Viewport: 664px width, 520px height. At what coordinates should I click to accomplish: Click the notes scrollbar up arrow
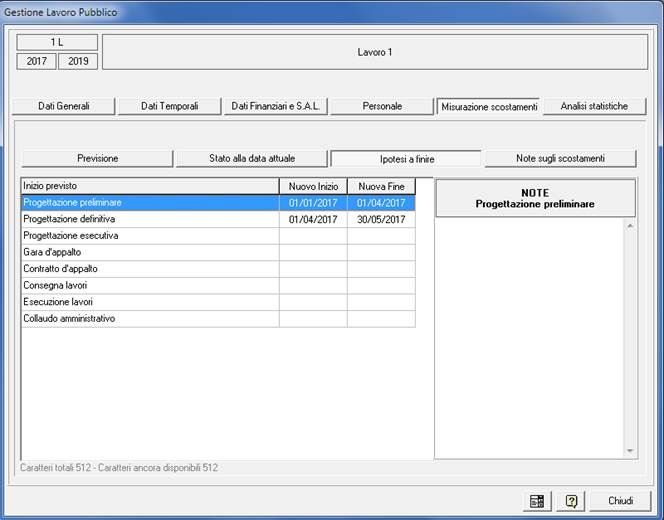629,225
